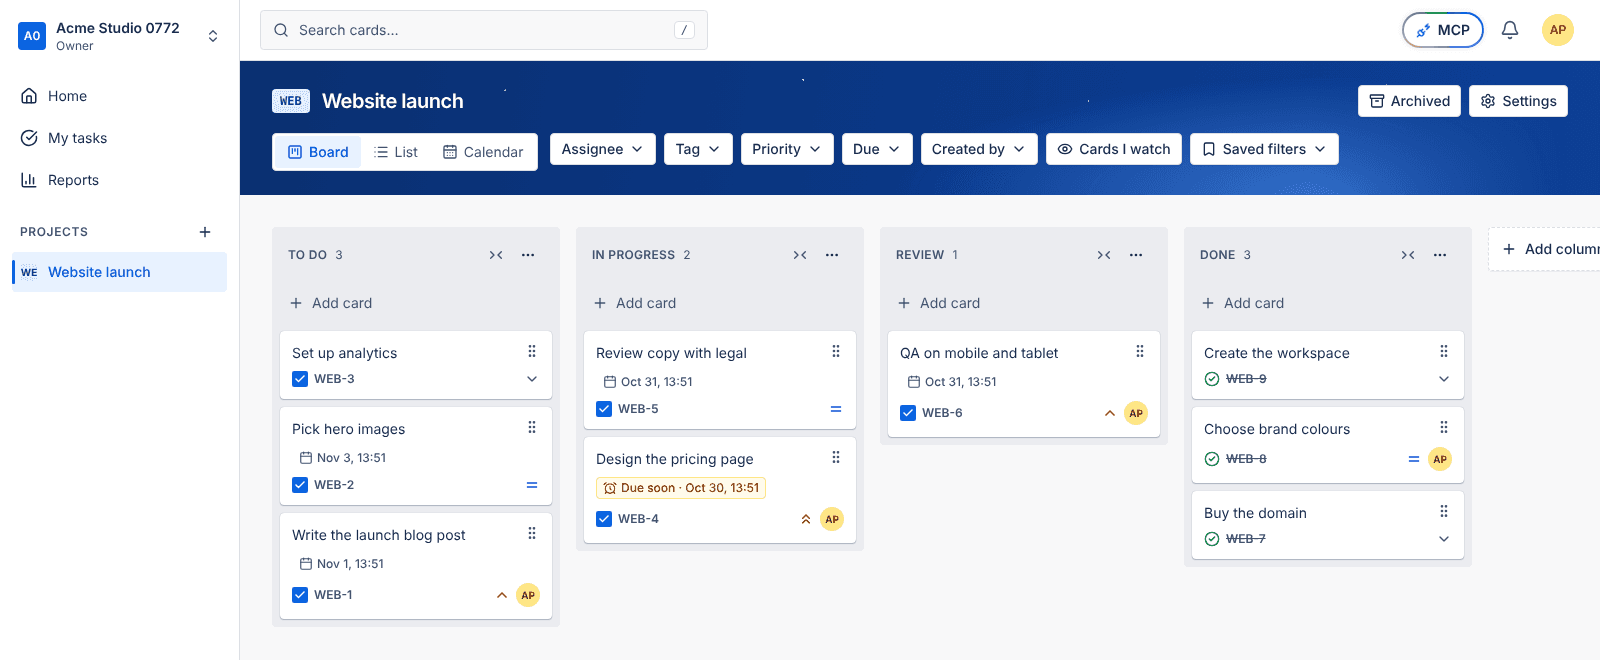Screen dimensions: 1600x660
Task: Open Reports in sidebar
Action: [x=120, y=180]
